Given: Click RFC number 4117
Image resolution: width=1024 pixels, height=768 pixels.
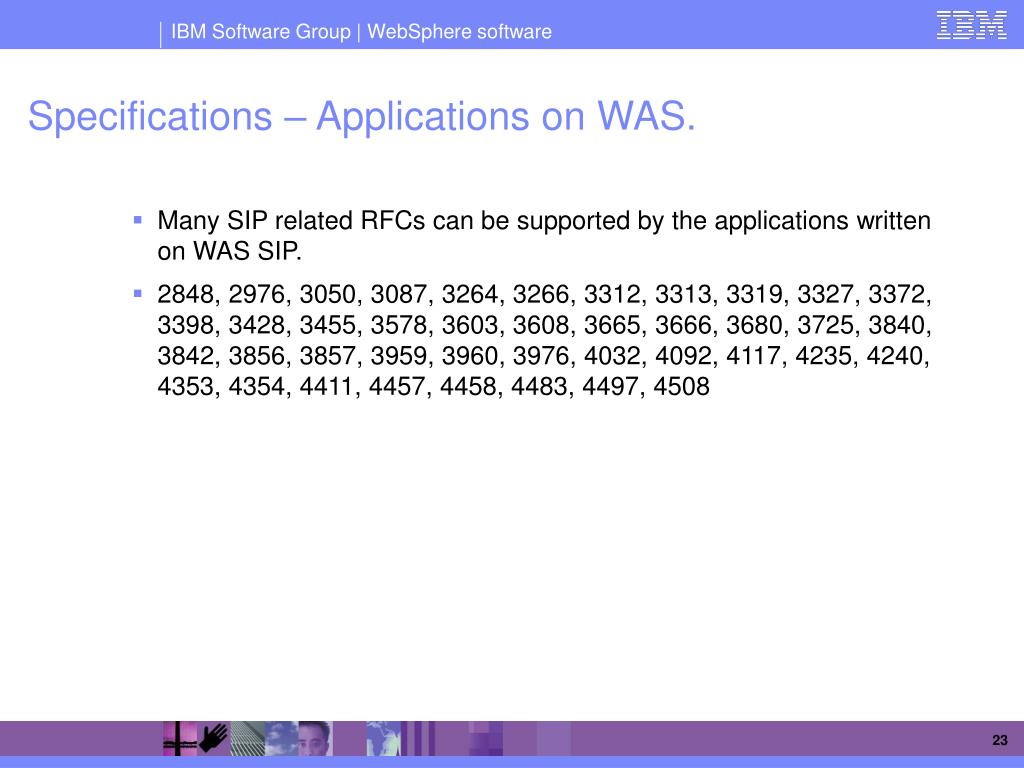Looking at the screenshot, I should 753,356.
